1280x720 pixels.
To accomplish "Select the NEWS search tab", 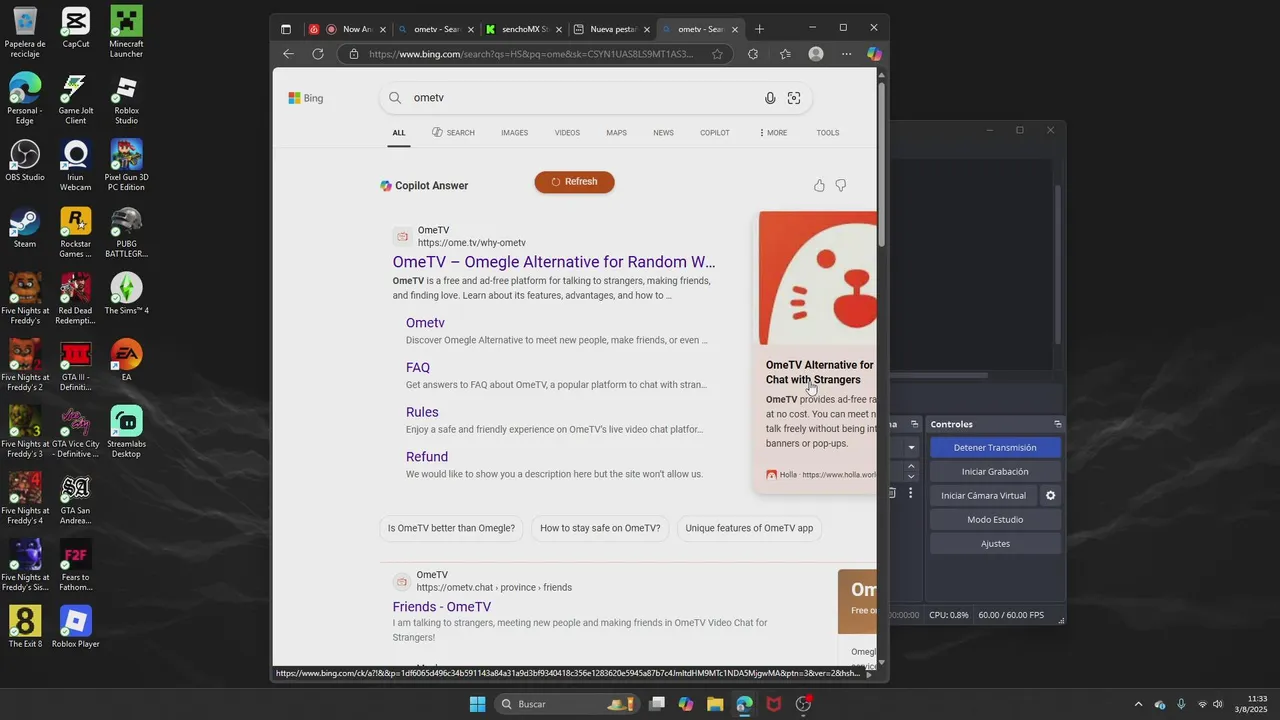I will click(x=663, y=133).
